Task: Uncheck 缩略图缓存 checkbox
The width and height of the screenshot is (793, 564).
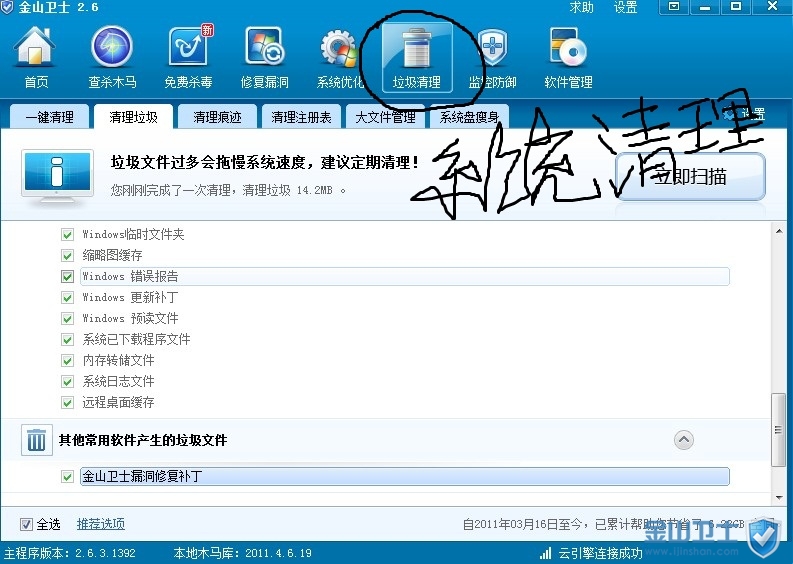Action: click(67, 255)
